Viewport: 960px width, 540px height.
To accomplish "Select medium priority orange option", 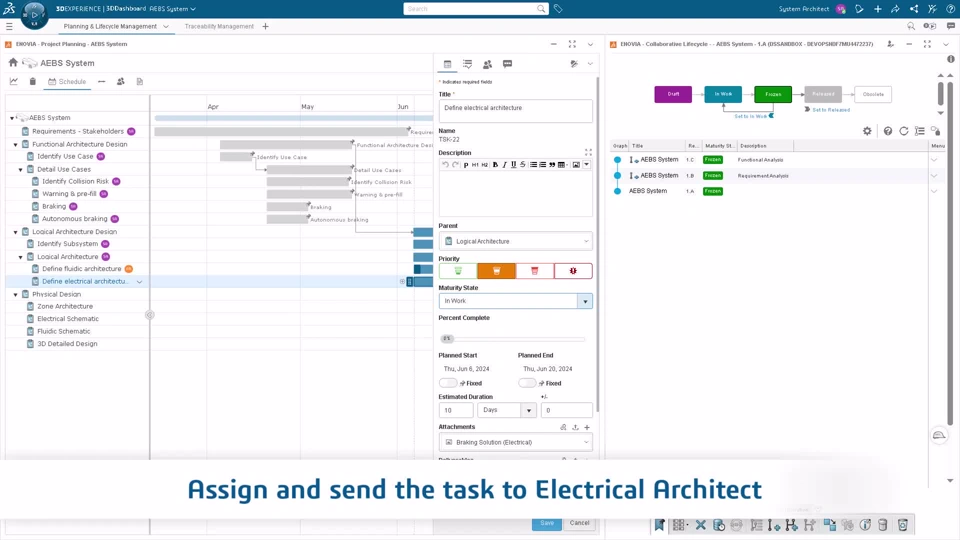I will [497, 271].
